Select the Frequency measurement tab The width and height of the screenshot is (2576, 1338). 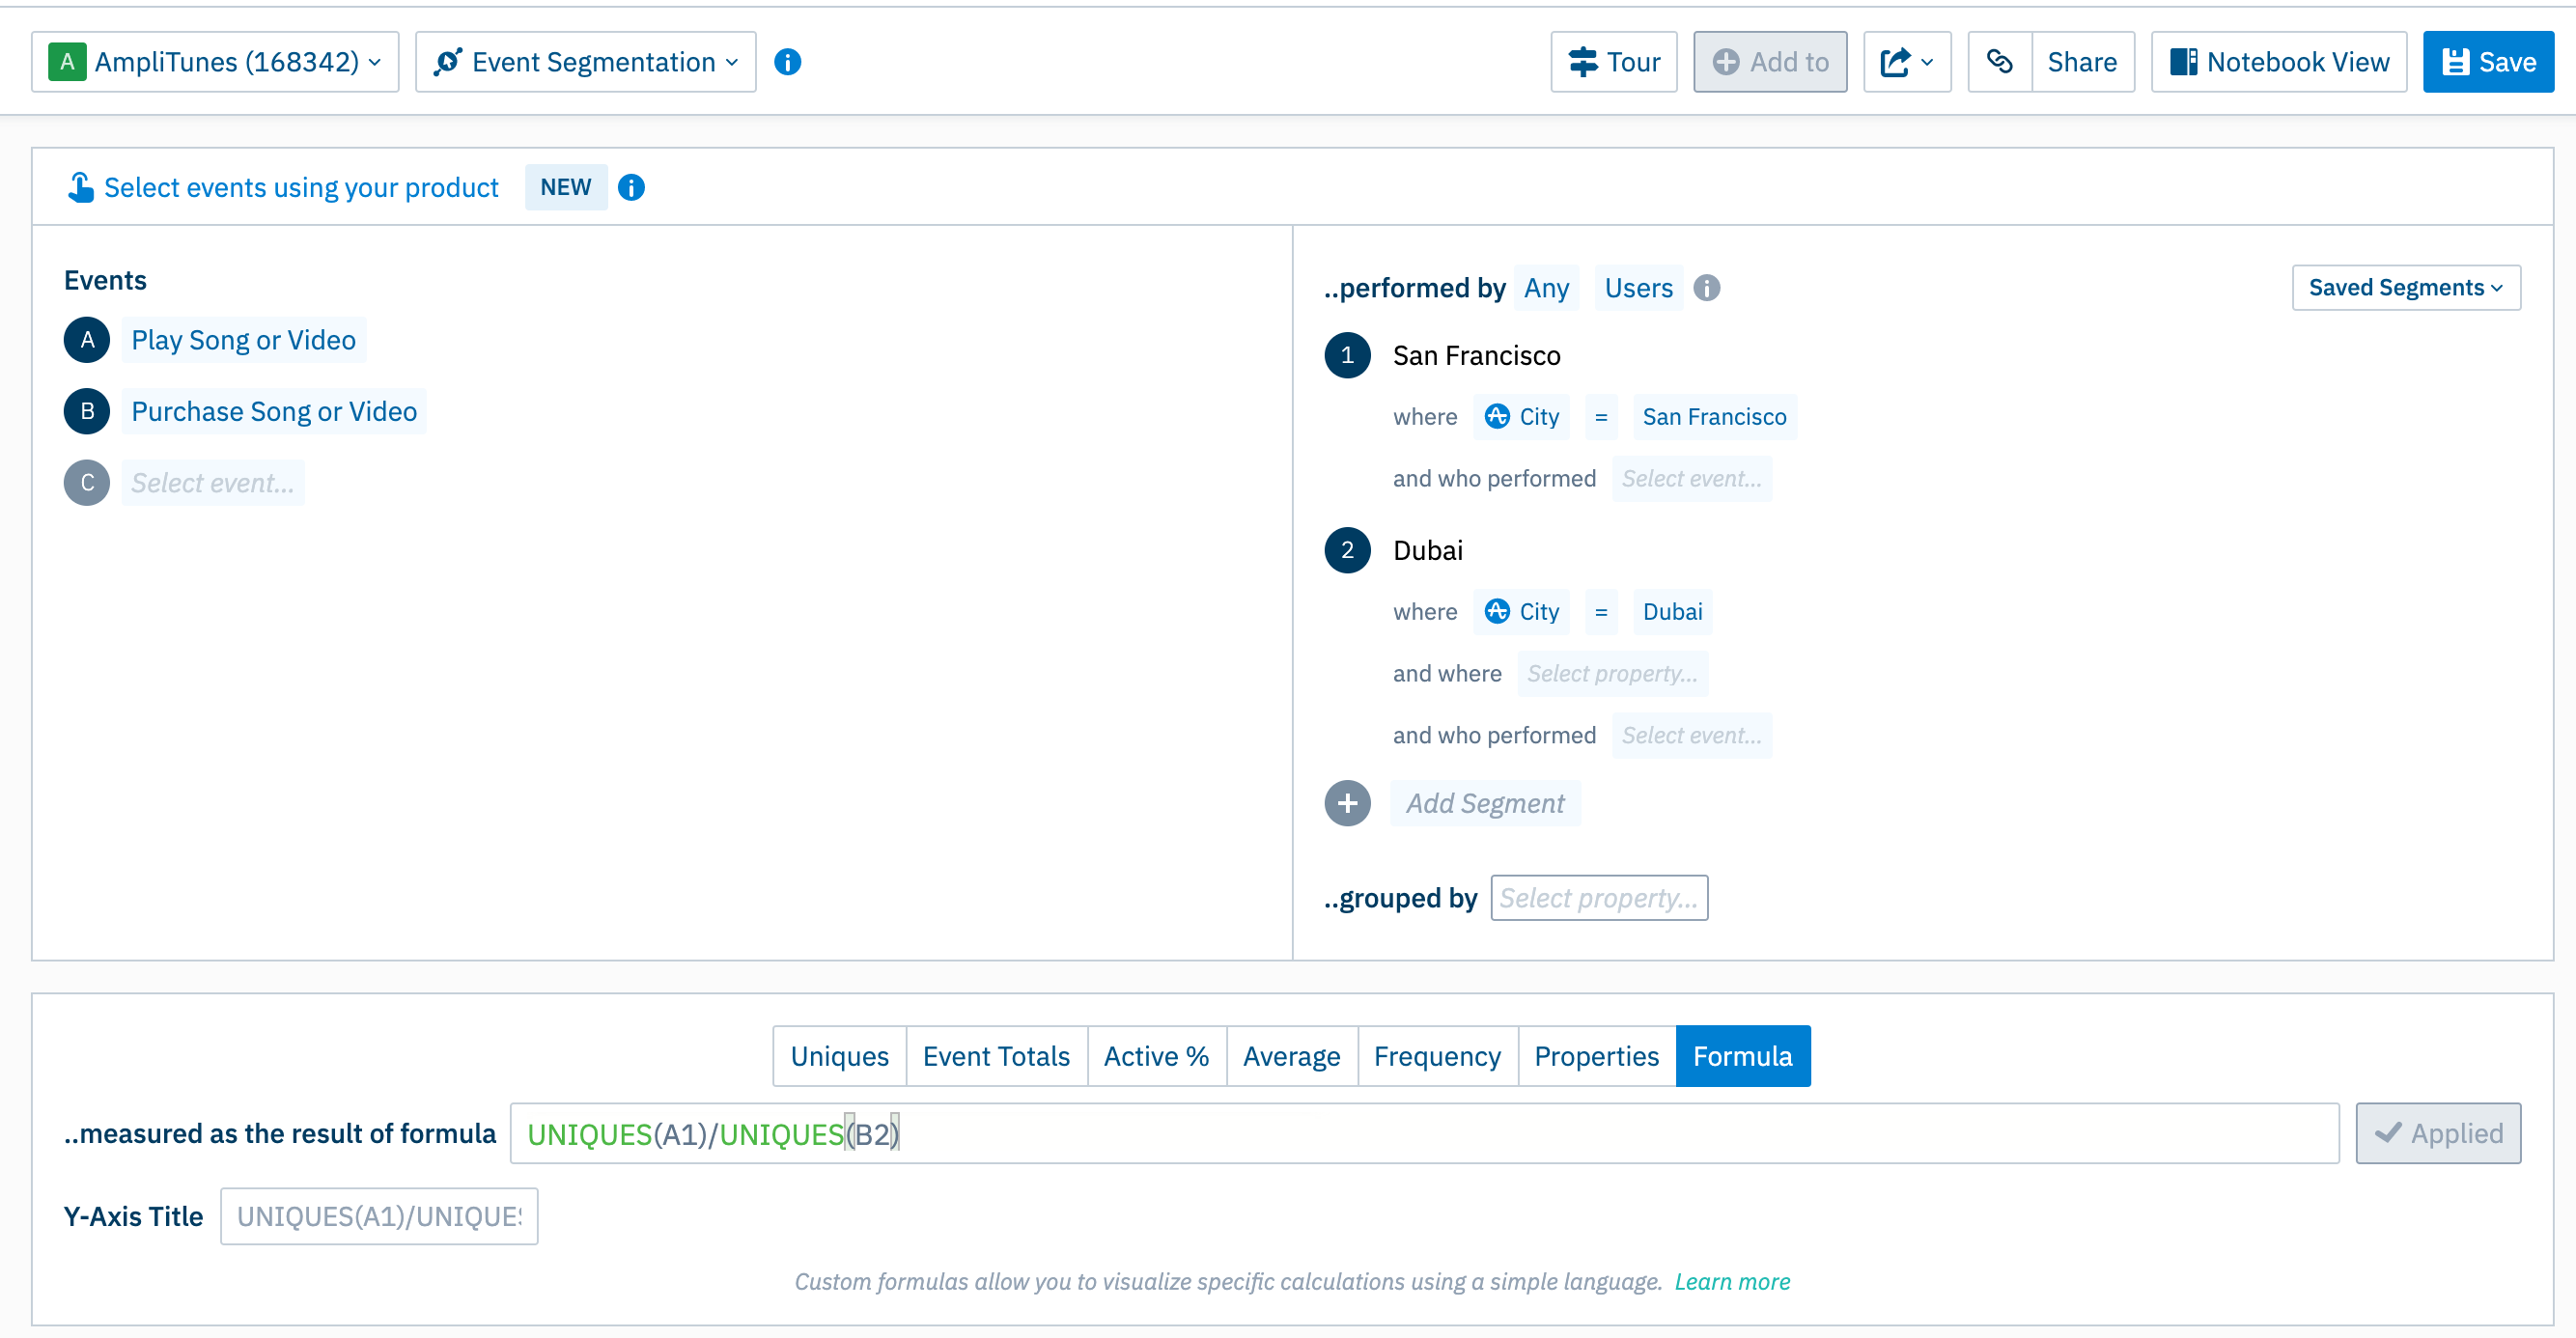click(1436, 1056)
